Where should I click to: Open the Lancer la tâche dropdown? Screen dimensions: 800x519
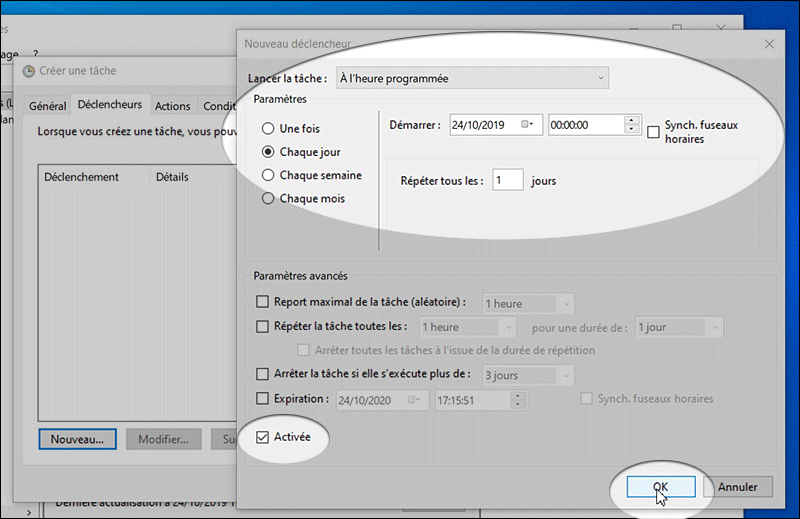tap(472, 78)
